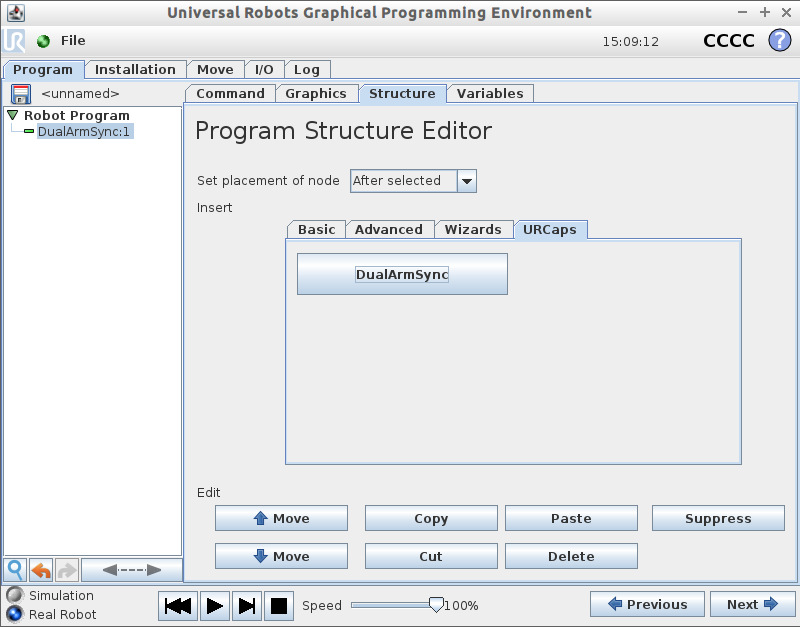This screenshot has width=800, height=627.
Task: Click the save program floppy disk icon
Action: click(x=20, y=94)
